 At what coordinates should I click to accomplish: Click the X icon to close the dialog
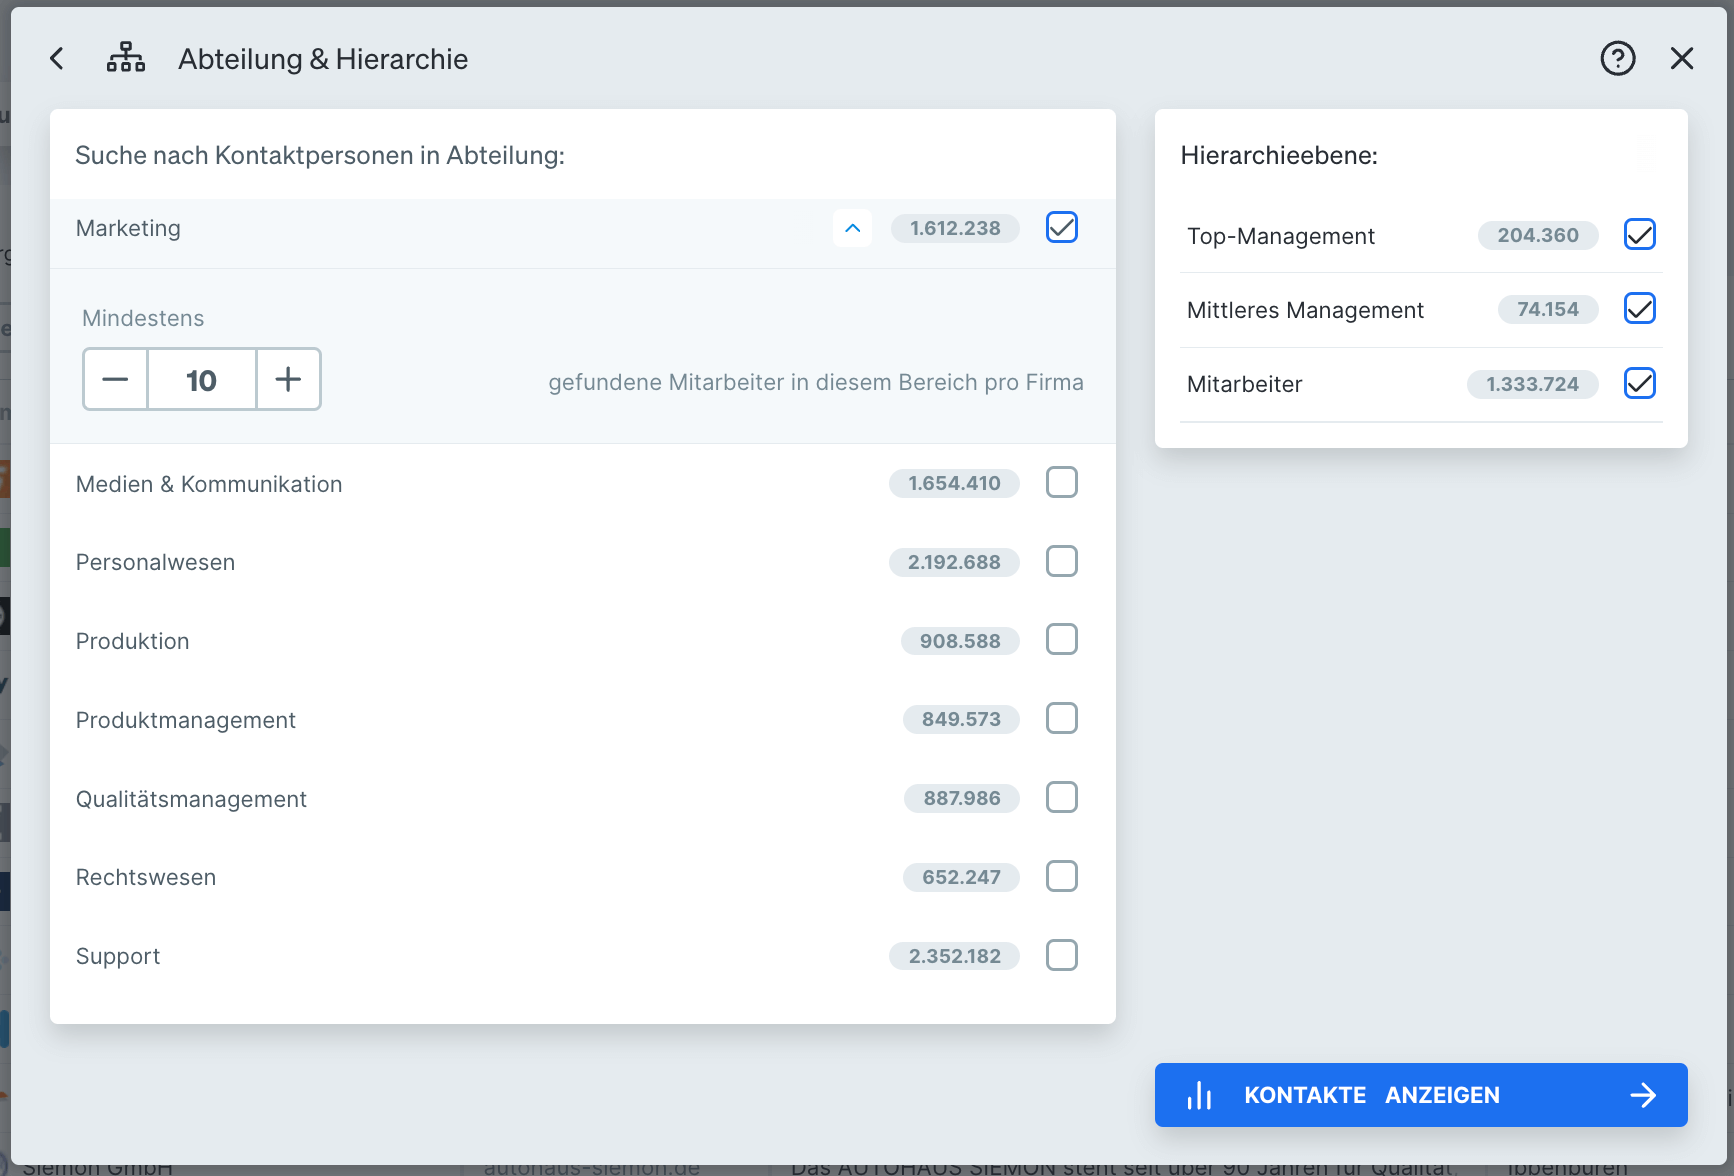pos(1683,59)
